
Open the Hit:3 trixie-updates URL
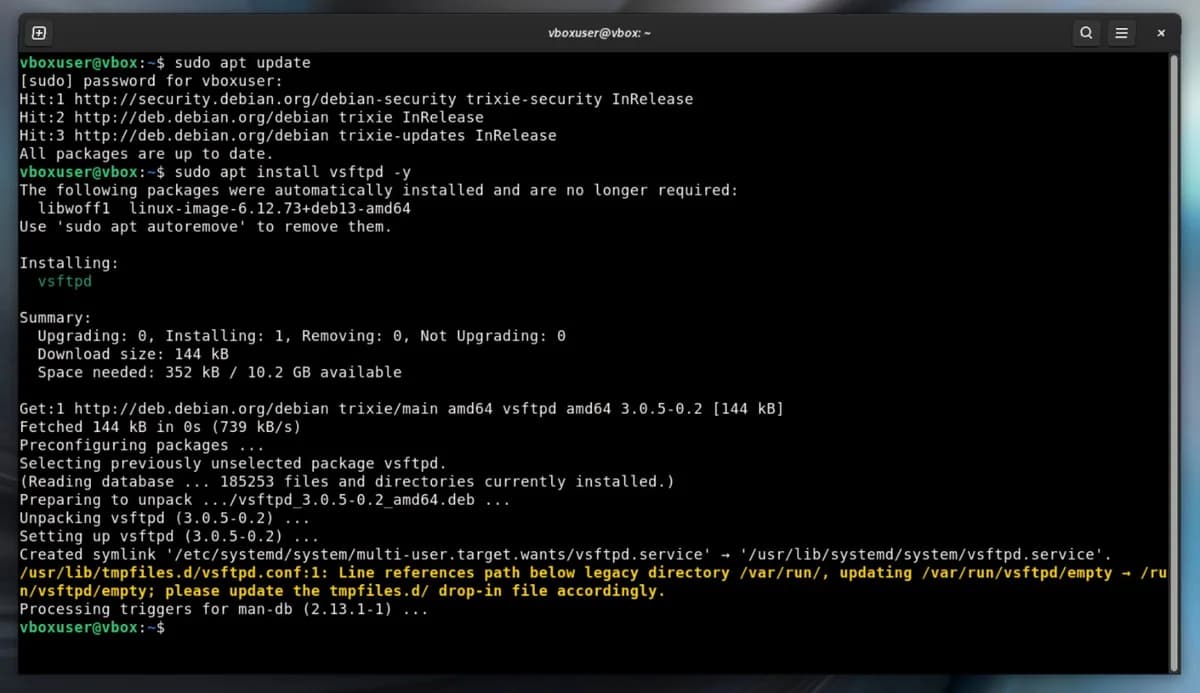click(202, 135)
